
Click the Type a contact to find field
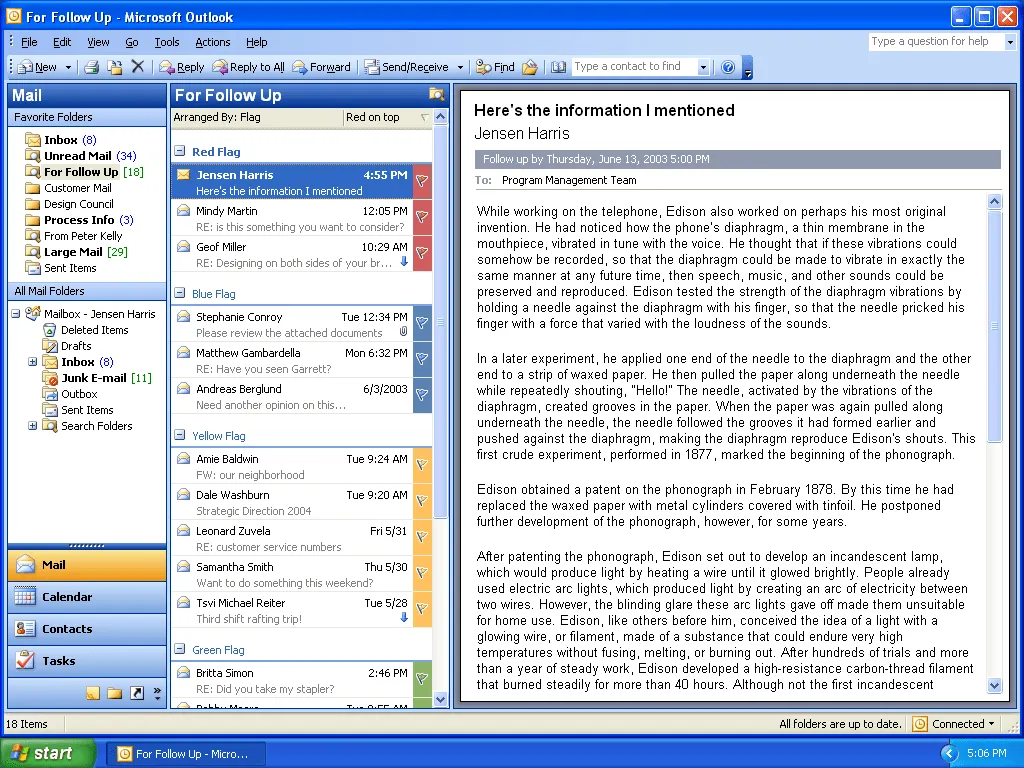tap(634, 66)
